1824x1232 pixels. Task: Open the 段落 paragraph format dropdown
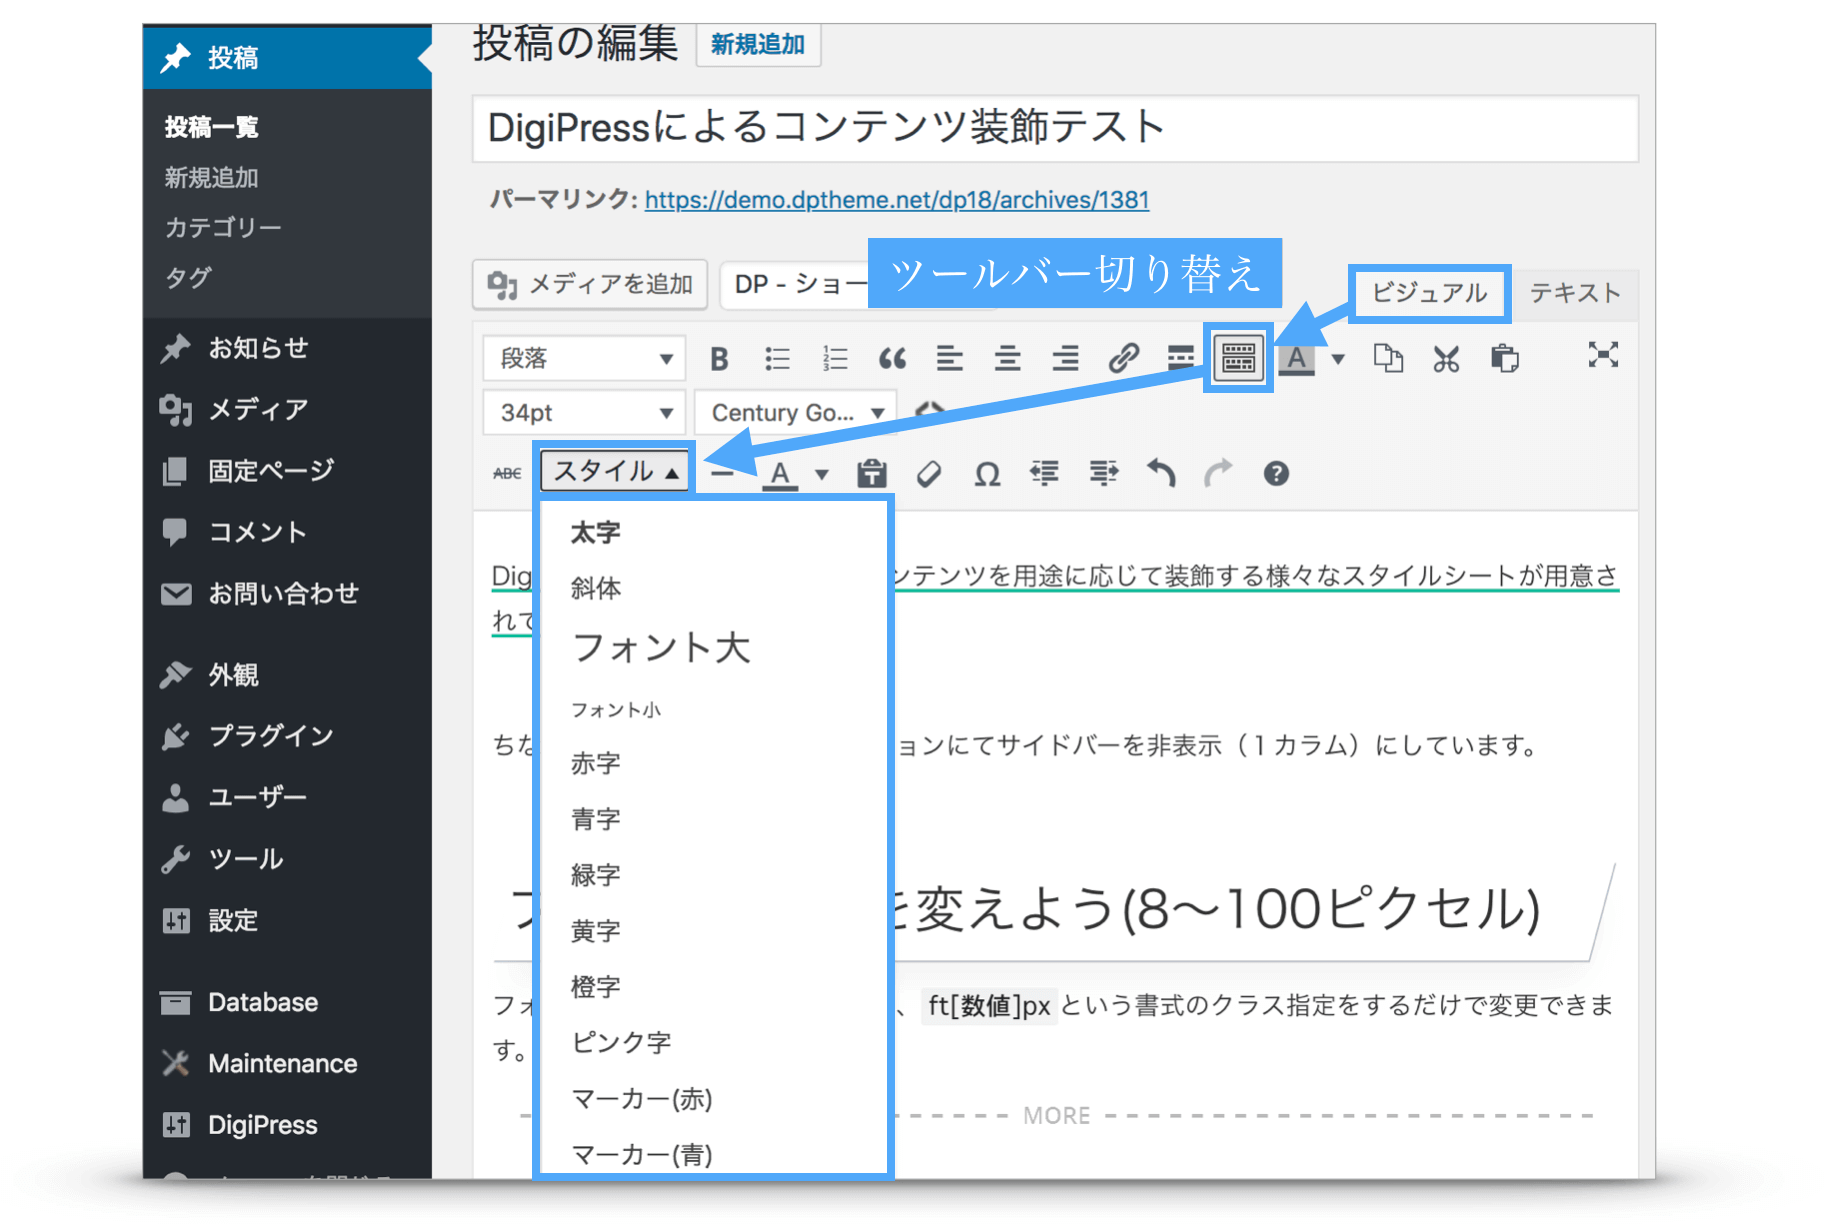coord(584,358)
